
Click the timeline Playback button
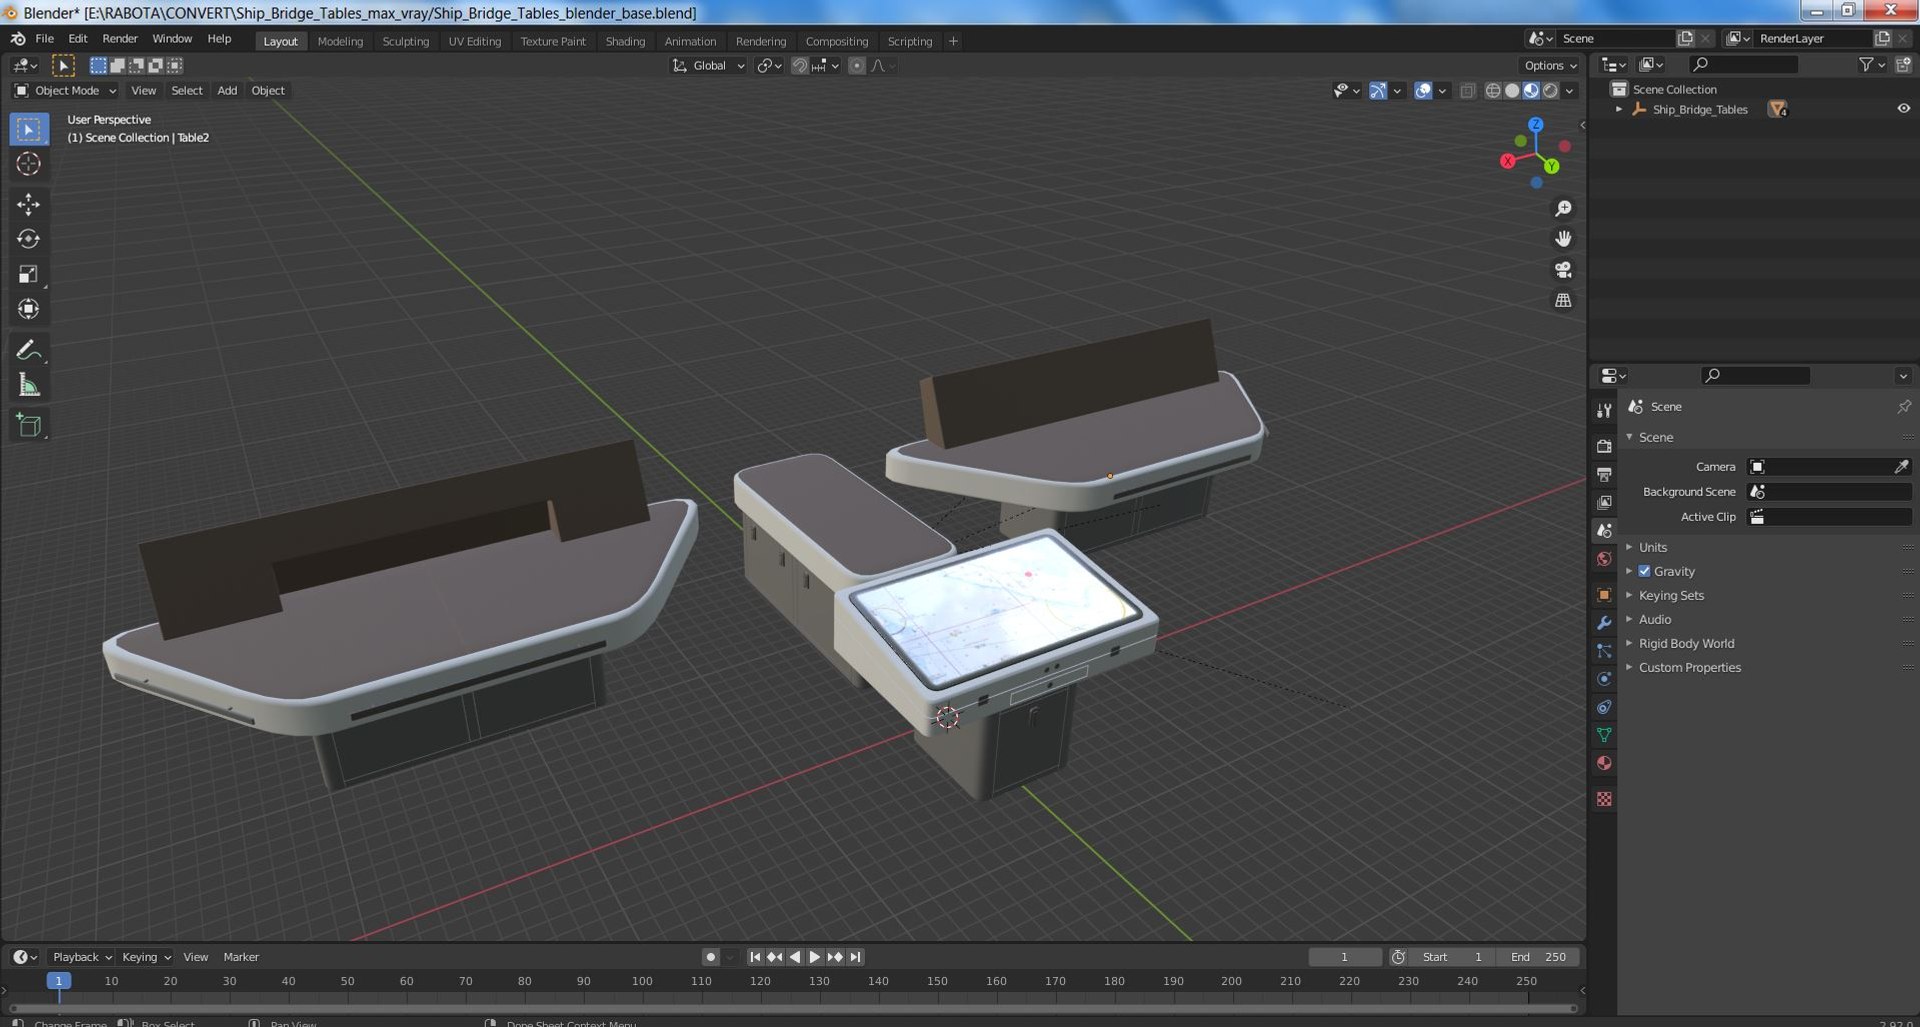click(82, 957)
